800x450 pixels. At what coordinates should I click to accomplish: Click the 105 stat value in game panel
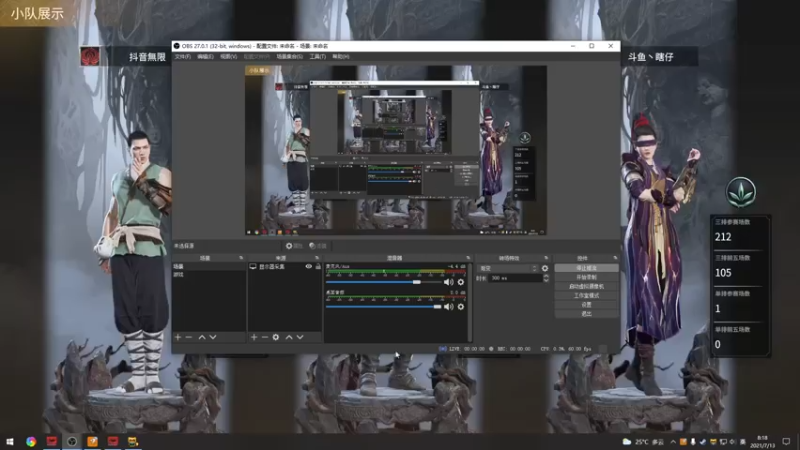[x=723, y=272]
